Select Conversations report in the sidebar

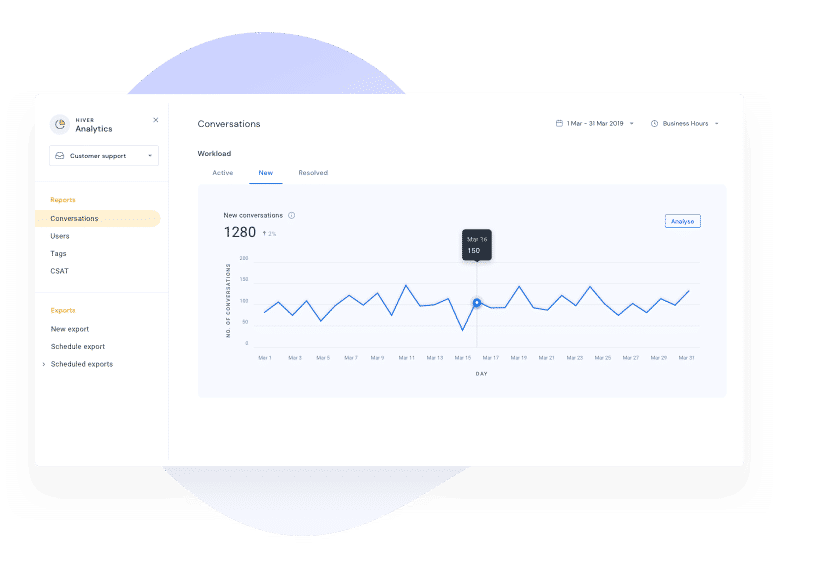tap(97, 218)
